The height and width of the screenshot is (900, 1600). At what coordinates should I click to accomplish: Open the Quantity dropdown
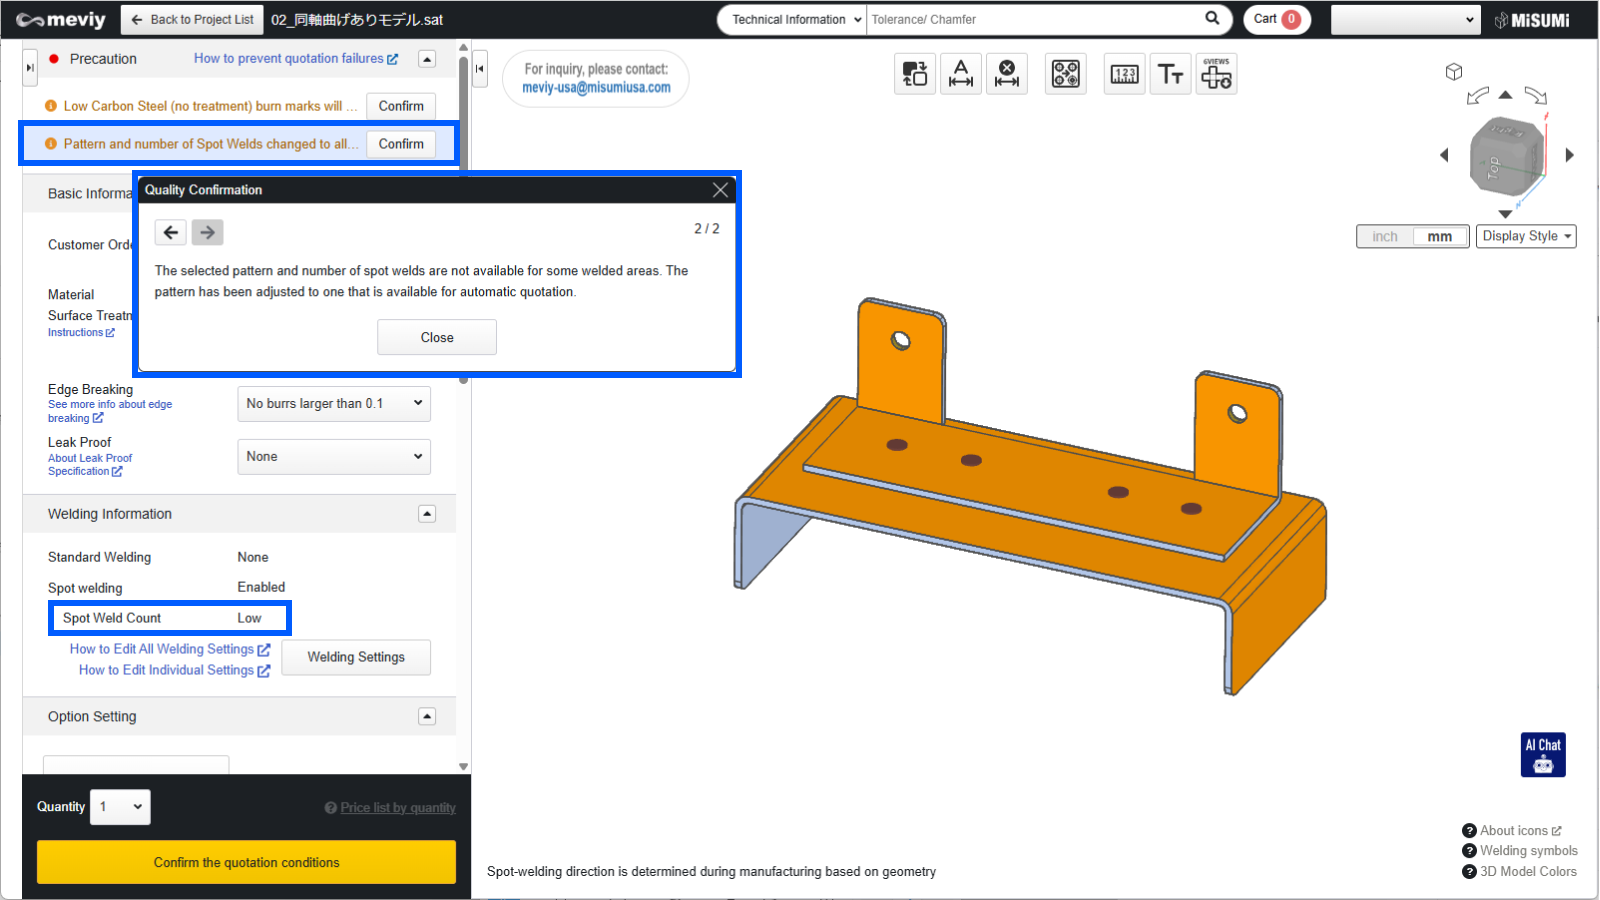(120, 807)
